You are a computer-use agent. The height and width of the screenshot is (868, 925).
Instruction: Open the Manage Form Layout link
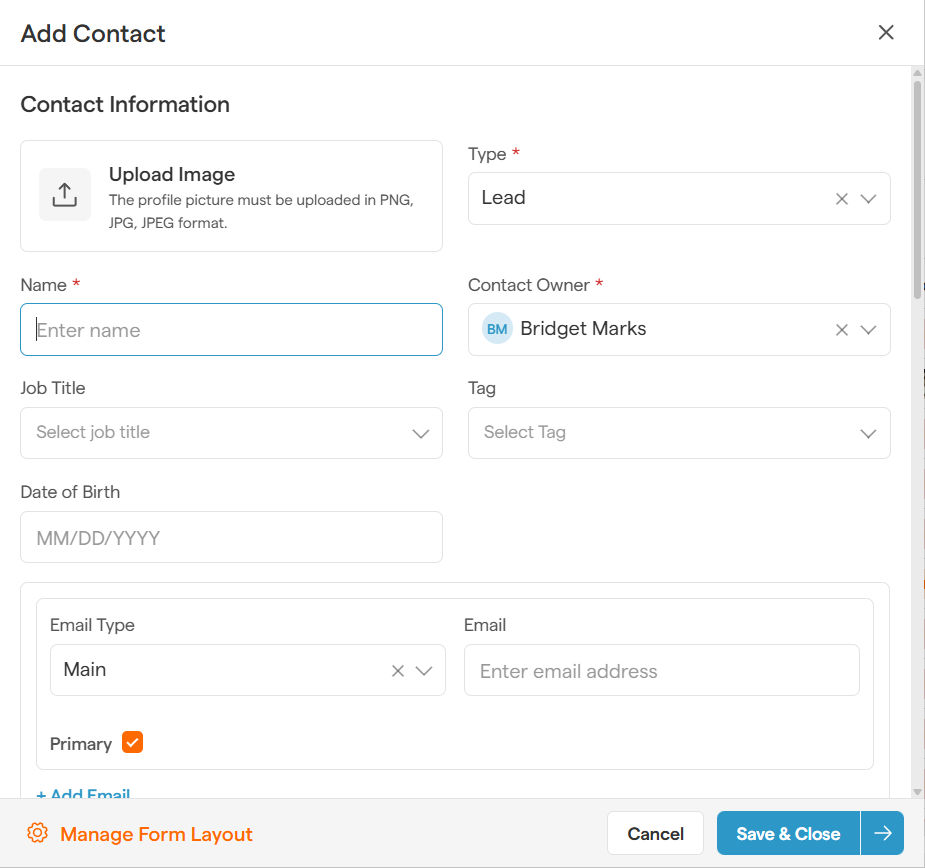[156, 834]
